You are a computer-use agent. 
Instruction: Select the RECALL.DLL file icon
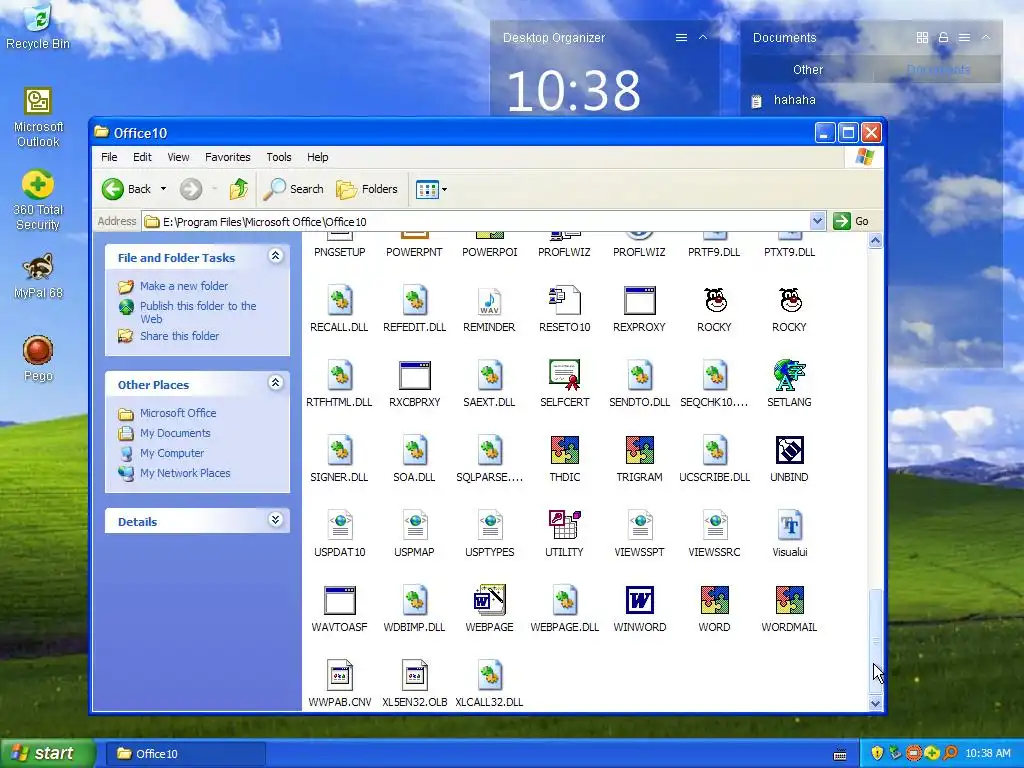339,301
